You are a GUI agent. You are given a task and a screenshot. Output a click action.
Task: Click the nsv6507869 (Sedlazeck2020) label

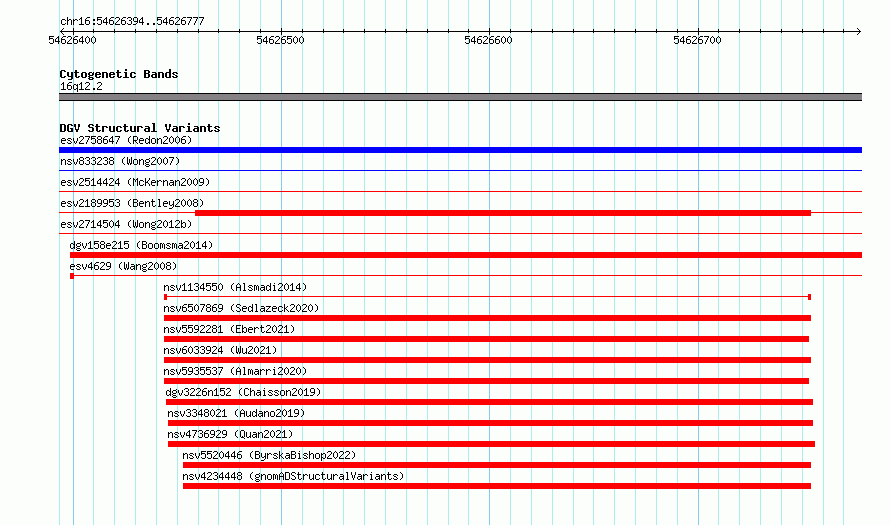click(241, 308)
